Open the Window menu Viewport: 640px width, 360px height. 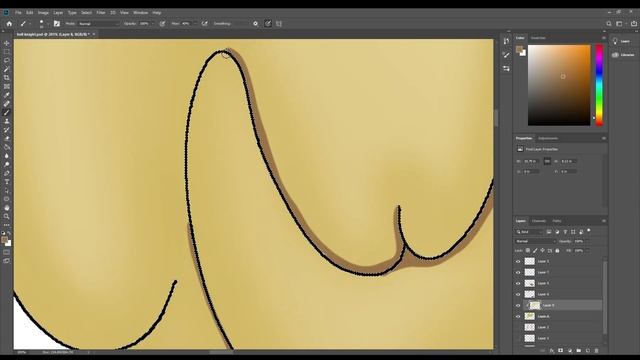click(x=140, y=13)
